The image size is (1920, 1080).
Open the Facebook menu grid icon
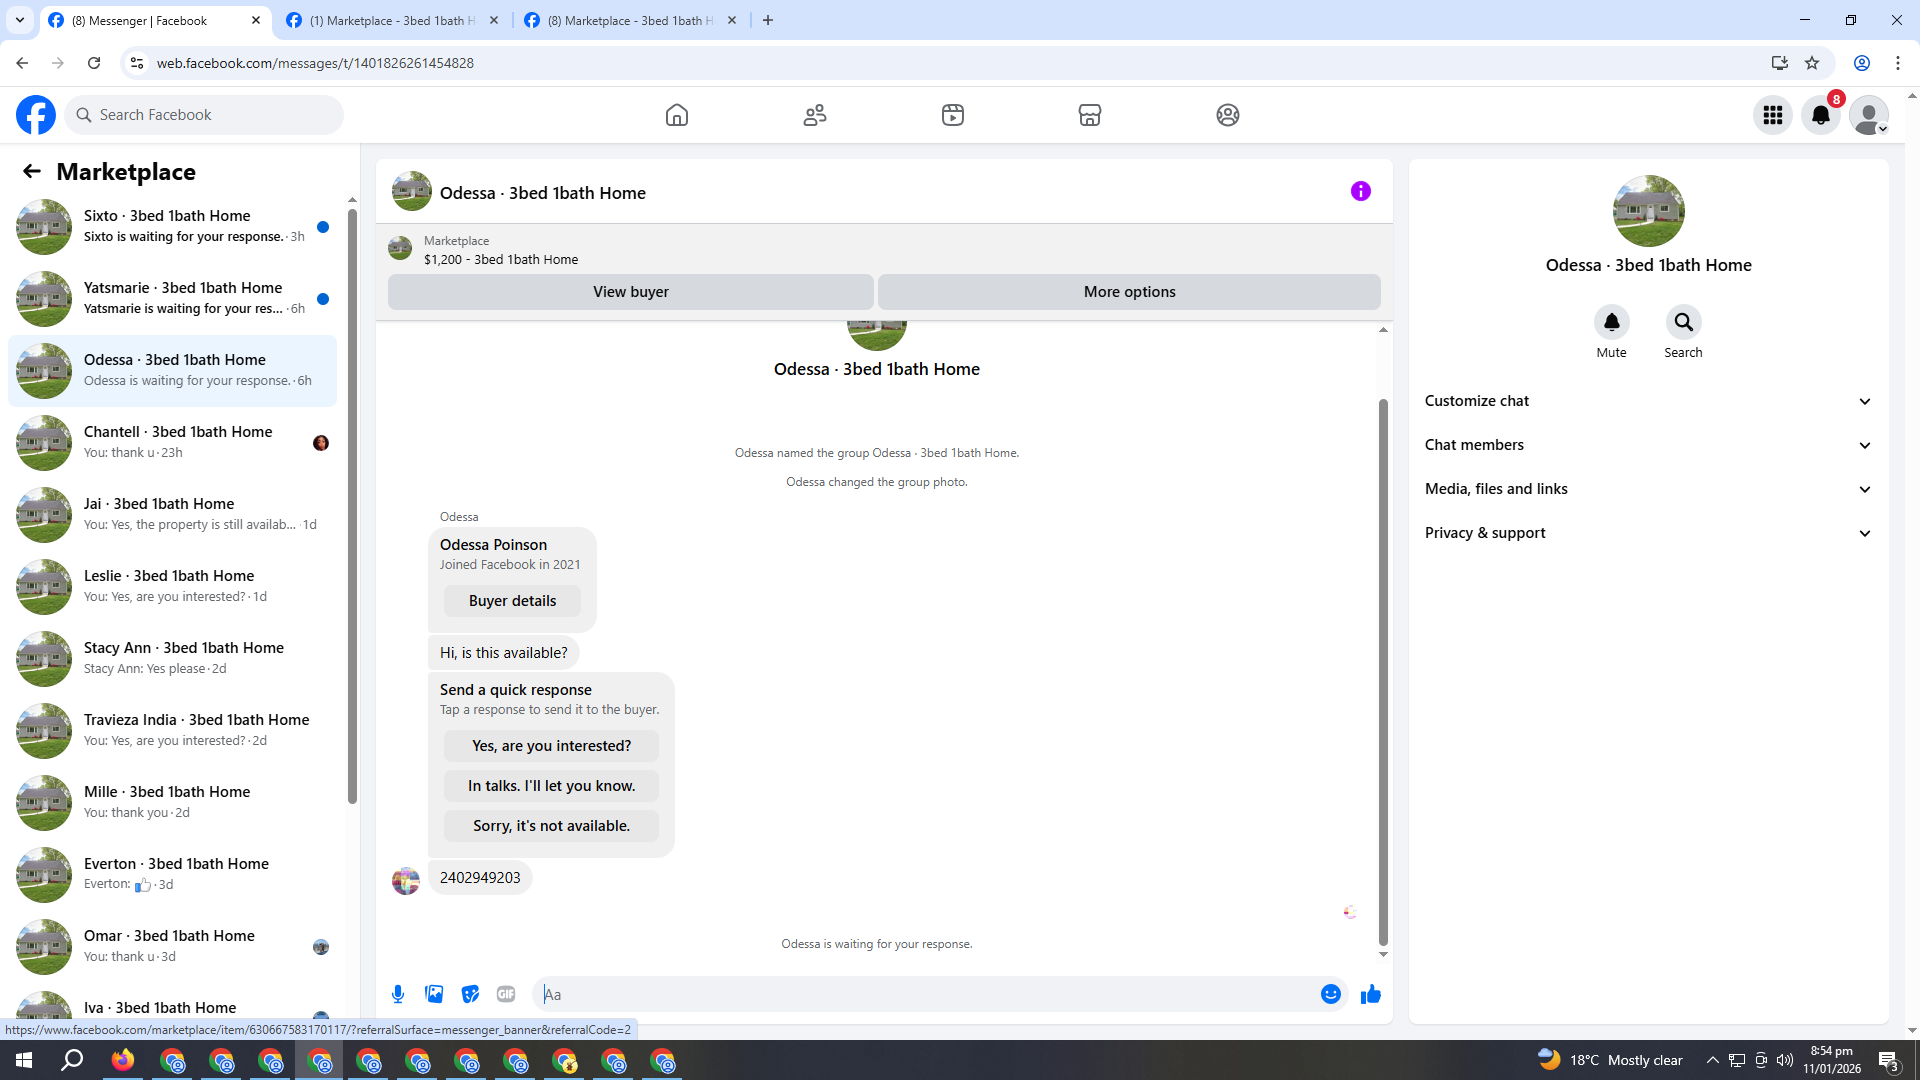[x=1773, y=115]
